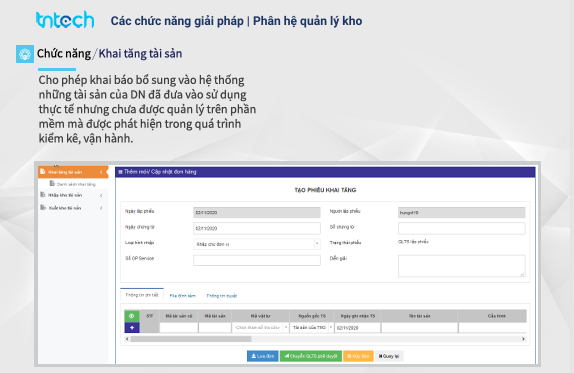Viewport: 574px width, 373px height.
Task: Click the QLTS lập phiếu status text
Action: tap(413, 242)
